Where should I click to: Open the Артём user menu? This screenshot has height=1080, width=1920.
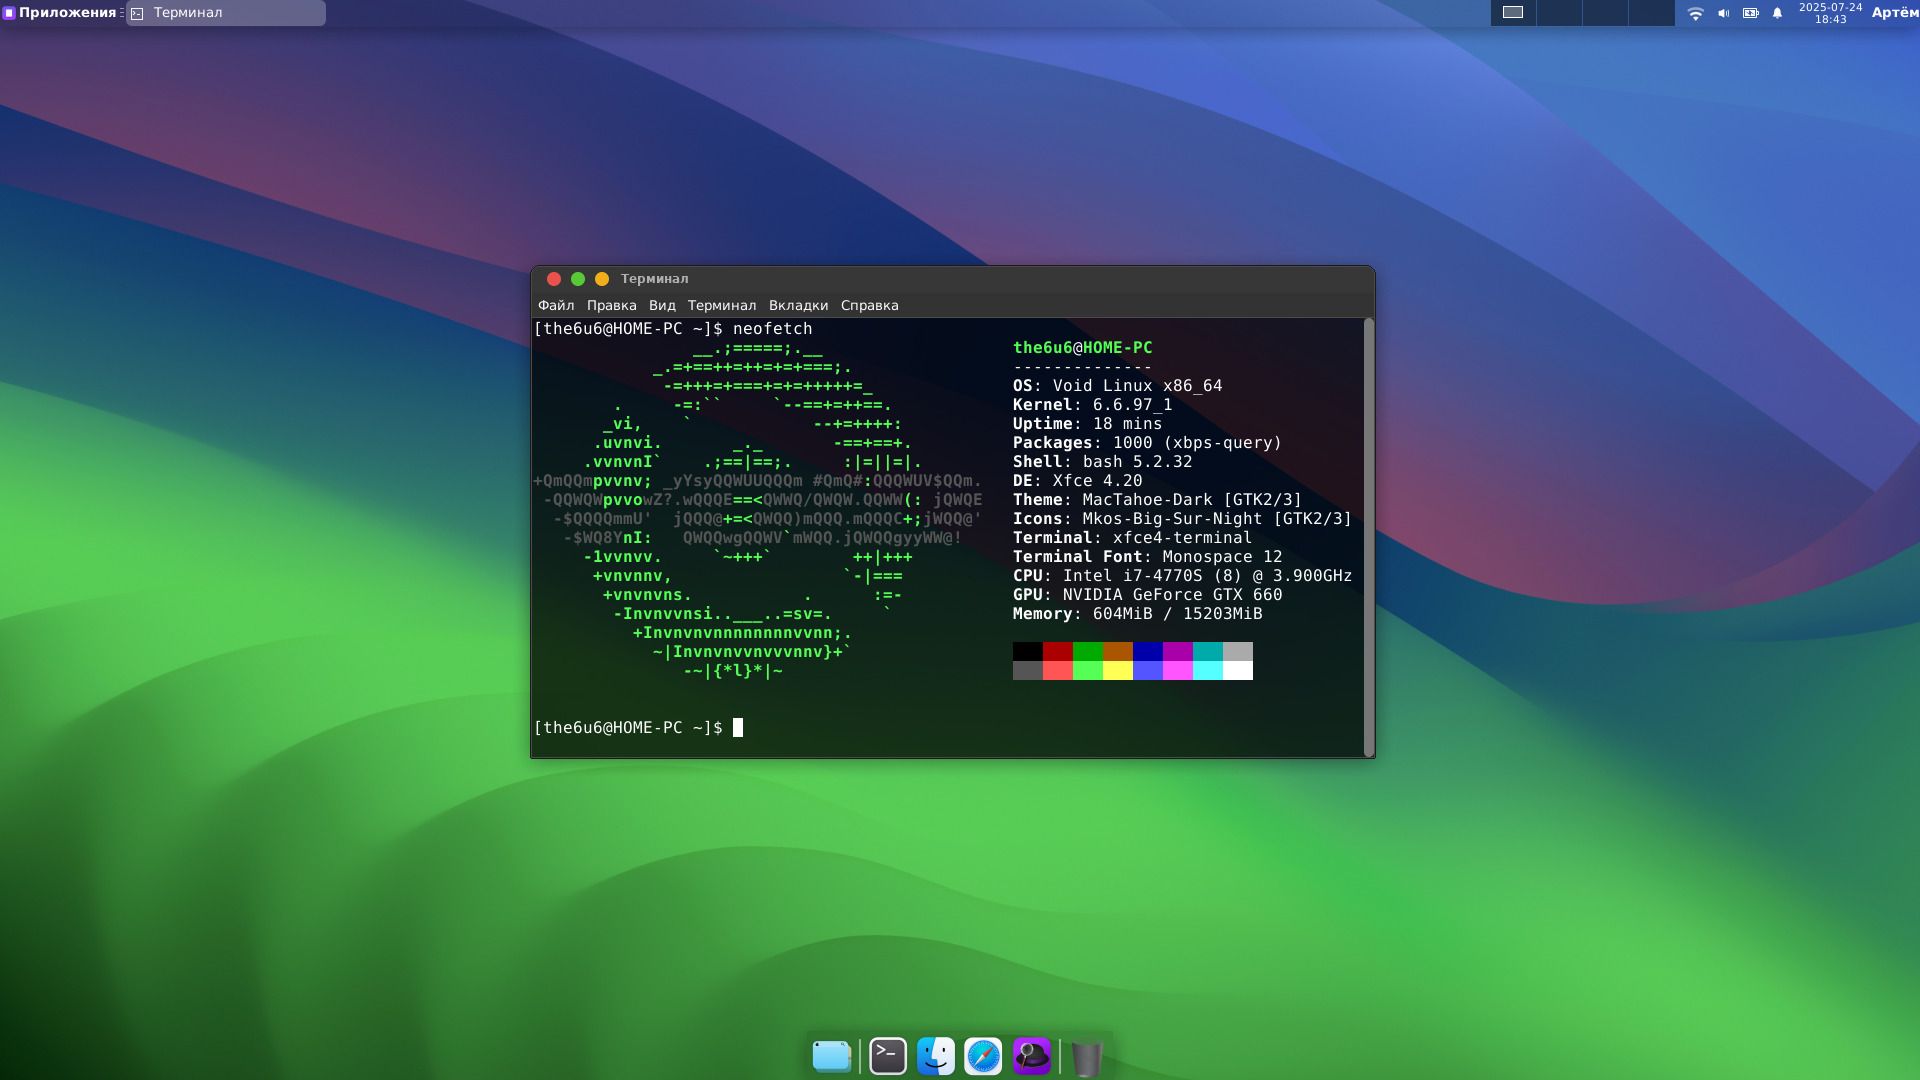point(1894,13)
